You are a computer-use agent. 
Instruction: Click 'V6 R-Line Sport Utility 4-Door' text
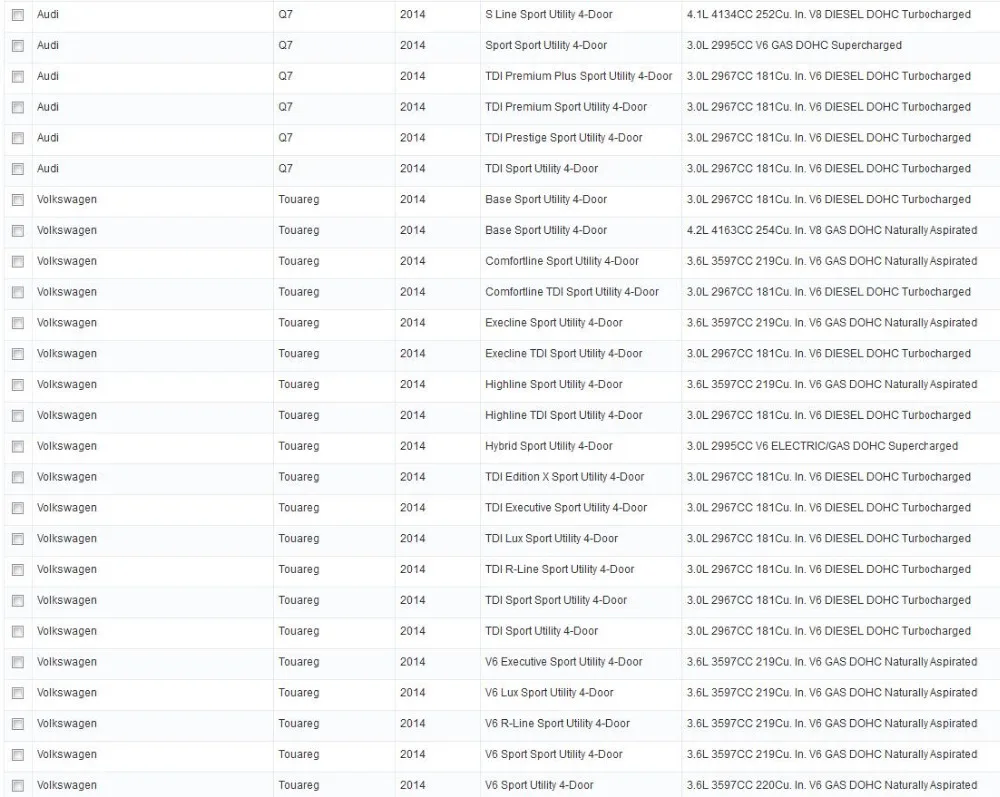[x=557, y=724]
